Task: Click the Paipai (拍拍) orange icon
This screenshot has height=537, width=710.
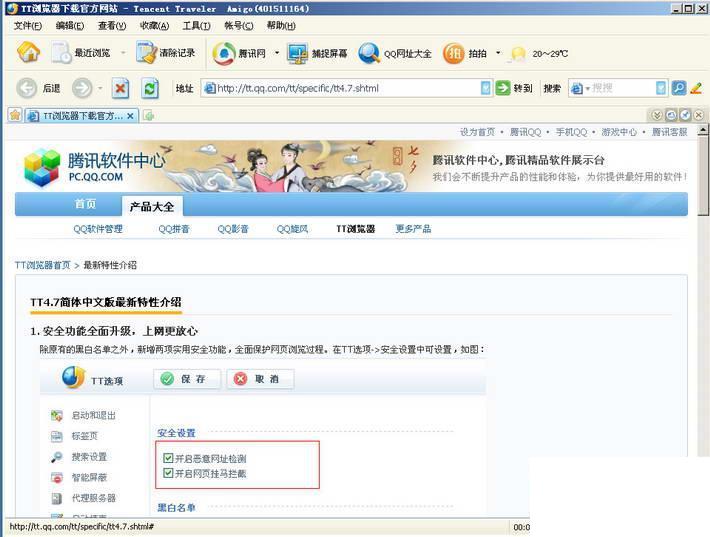Action: (454, 53)
